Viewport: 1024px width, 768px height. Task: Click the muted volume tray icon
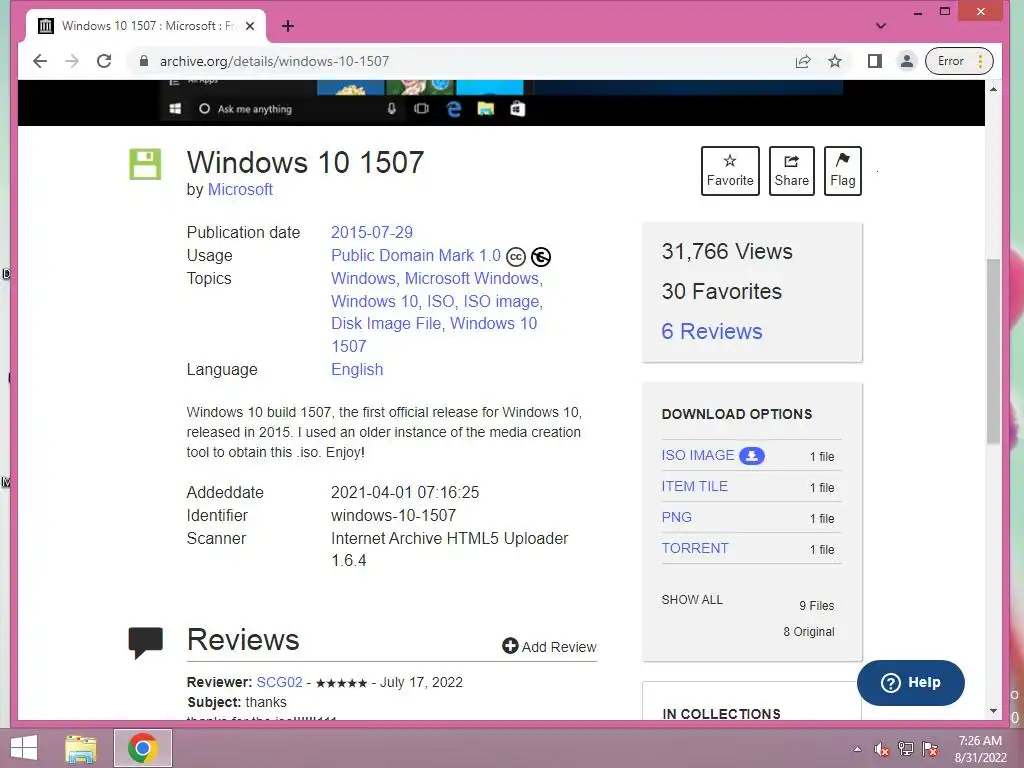click(881, 749)
